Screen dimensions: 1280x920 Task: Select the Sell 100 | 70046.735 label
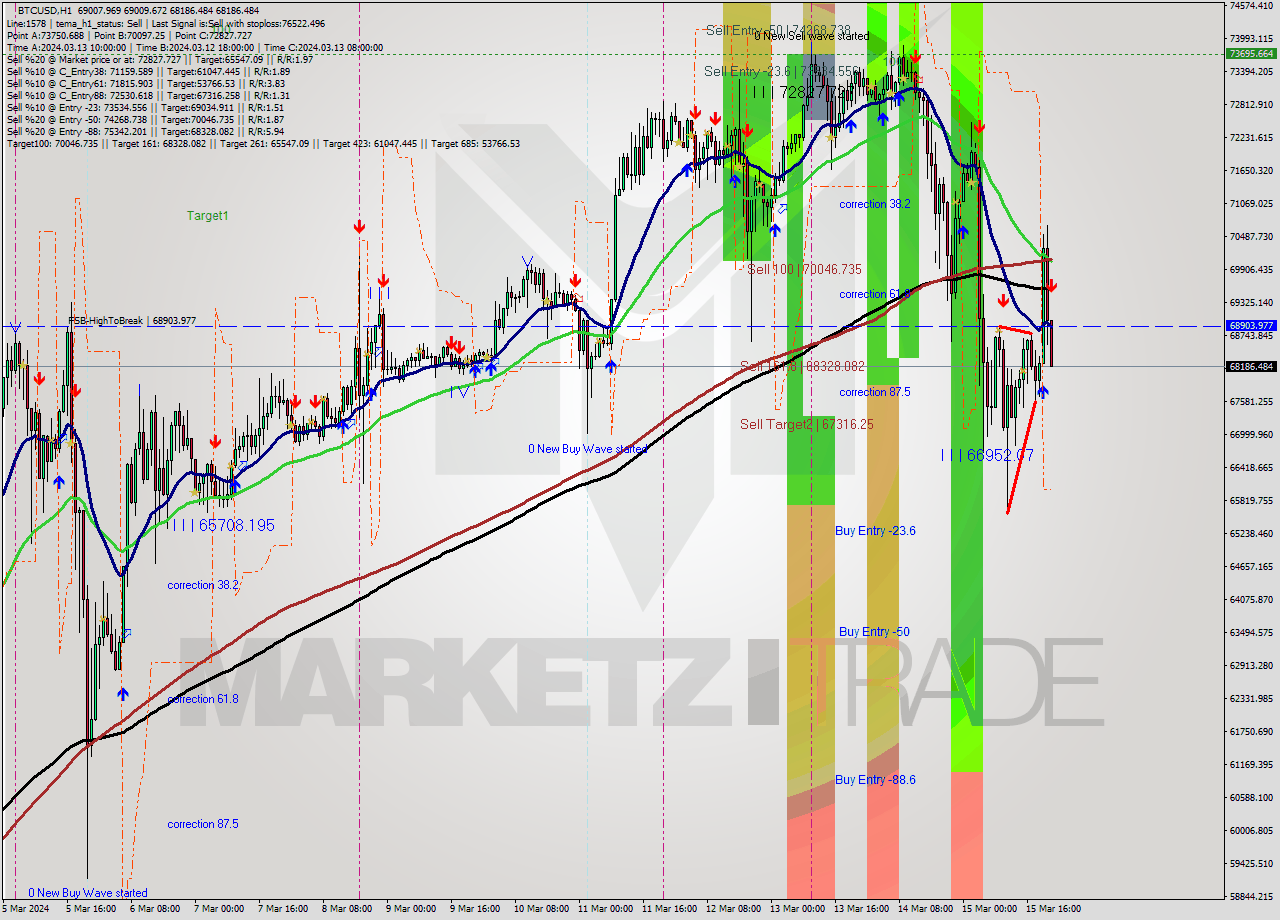[804, 269]
